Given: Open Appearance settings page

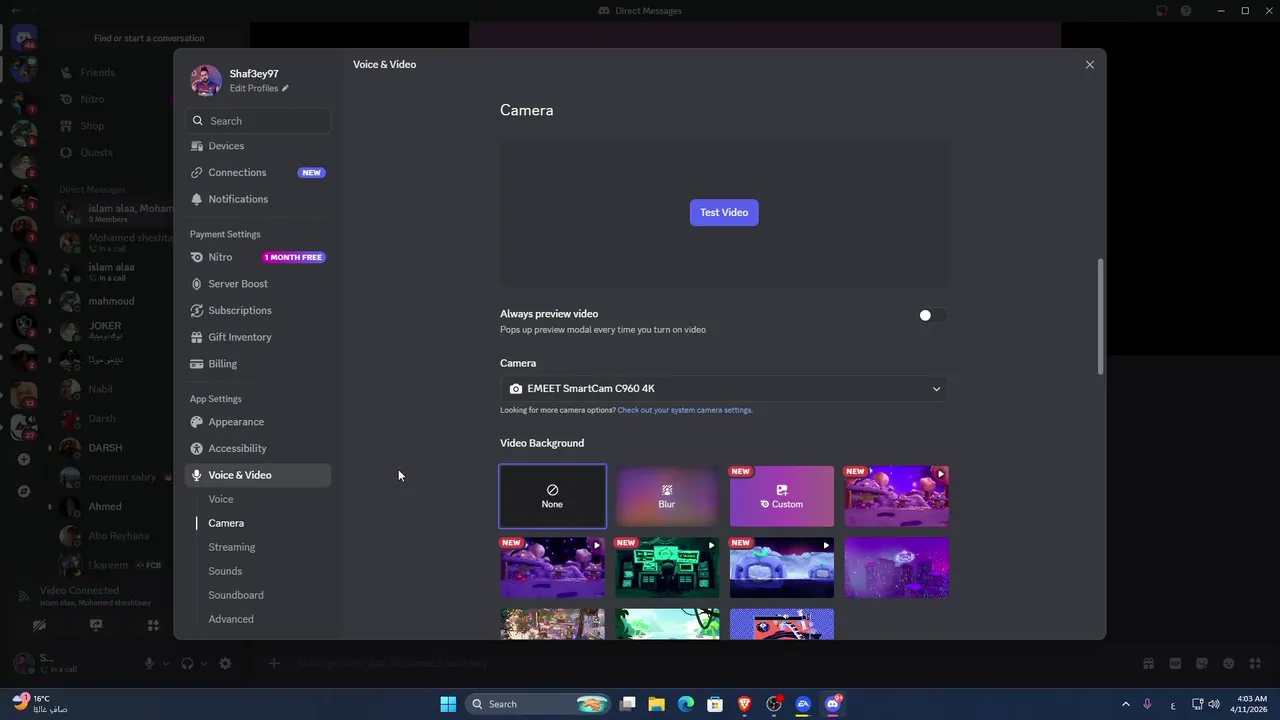Looking at the screenshot, I should click(258, 422).
